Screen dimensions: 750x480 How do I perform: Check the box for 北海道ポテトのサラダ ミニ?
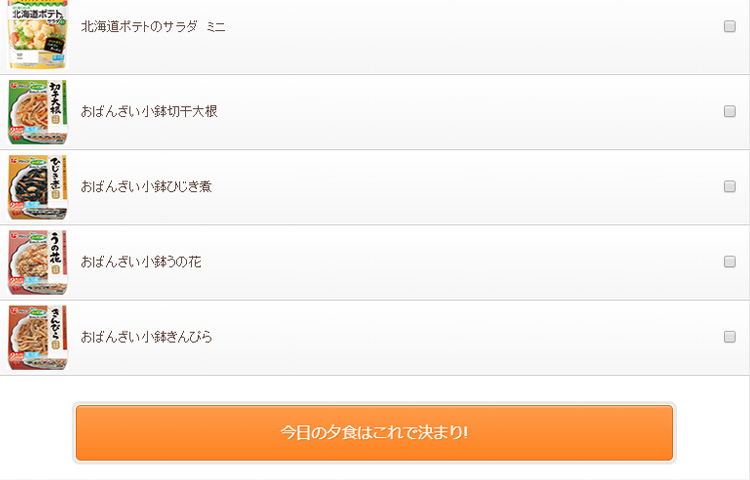coord(729,26)
